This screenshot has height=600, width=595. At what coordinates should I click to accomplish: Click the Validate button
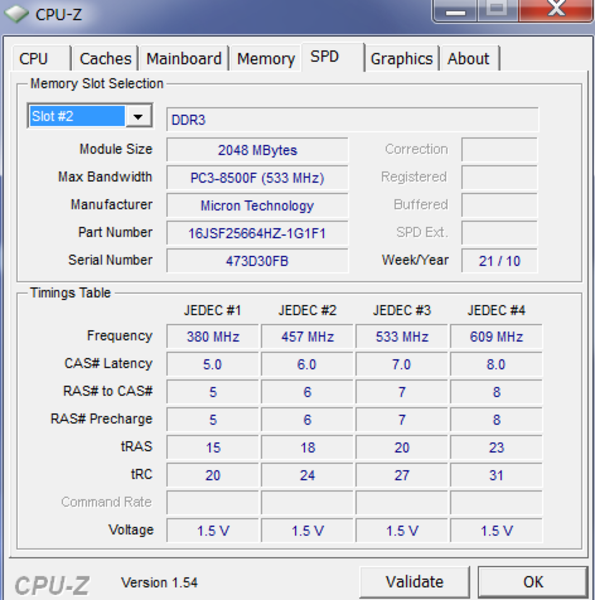point(414,582)
